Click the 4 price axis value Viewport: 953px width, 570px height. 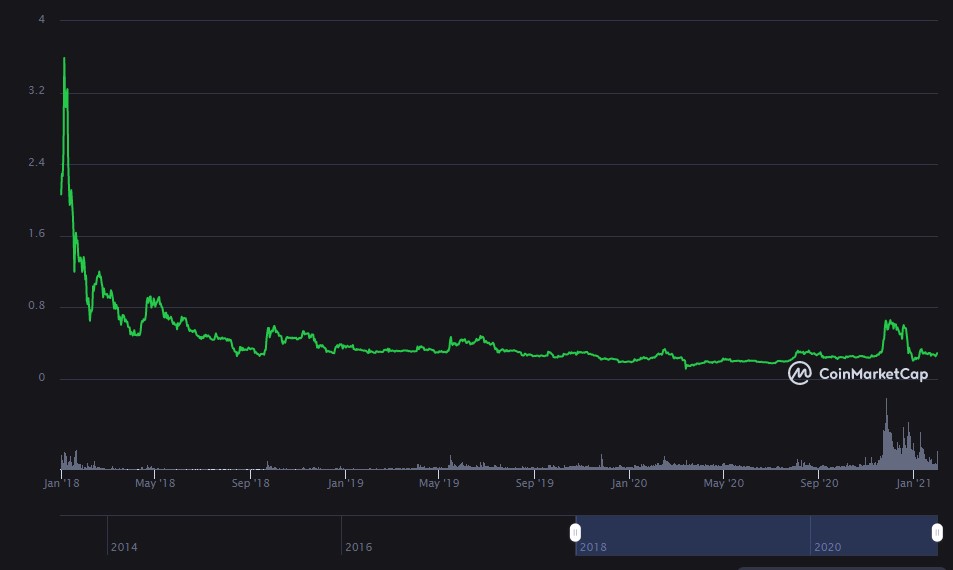point(41,19)
